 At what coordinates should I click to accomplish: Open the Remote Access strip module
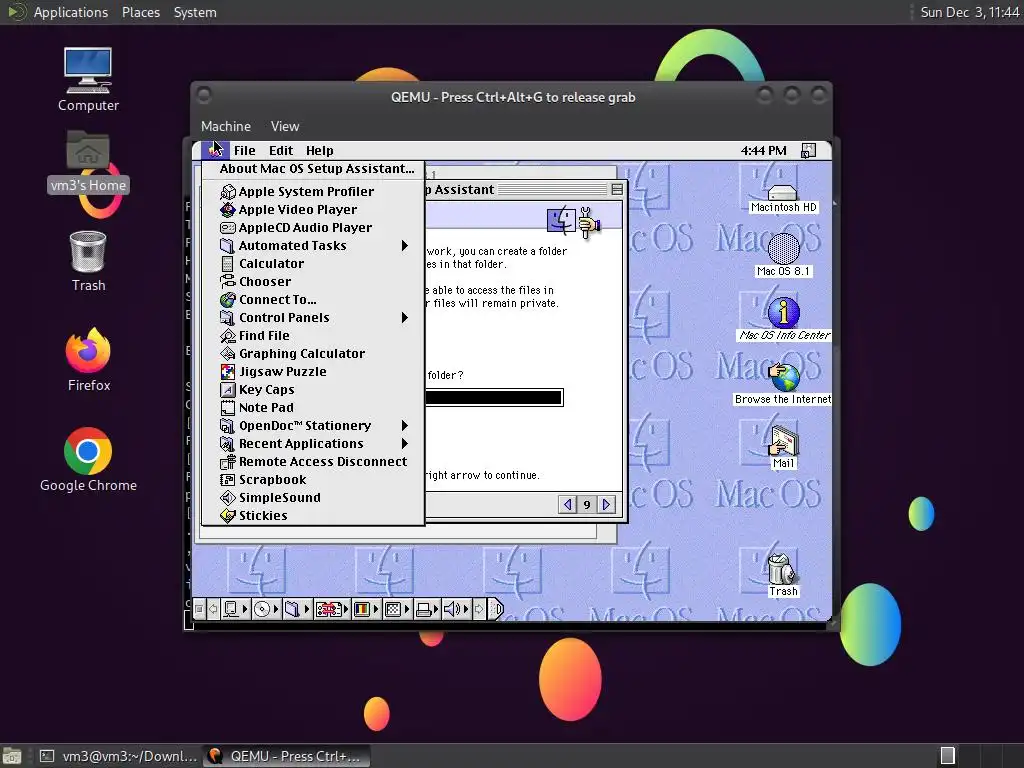tap(332, 609)
